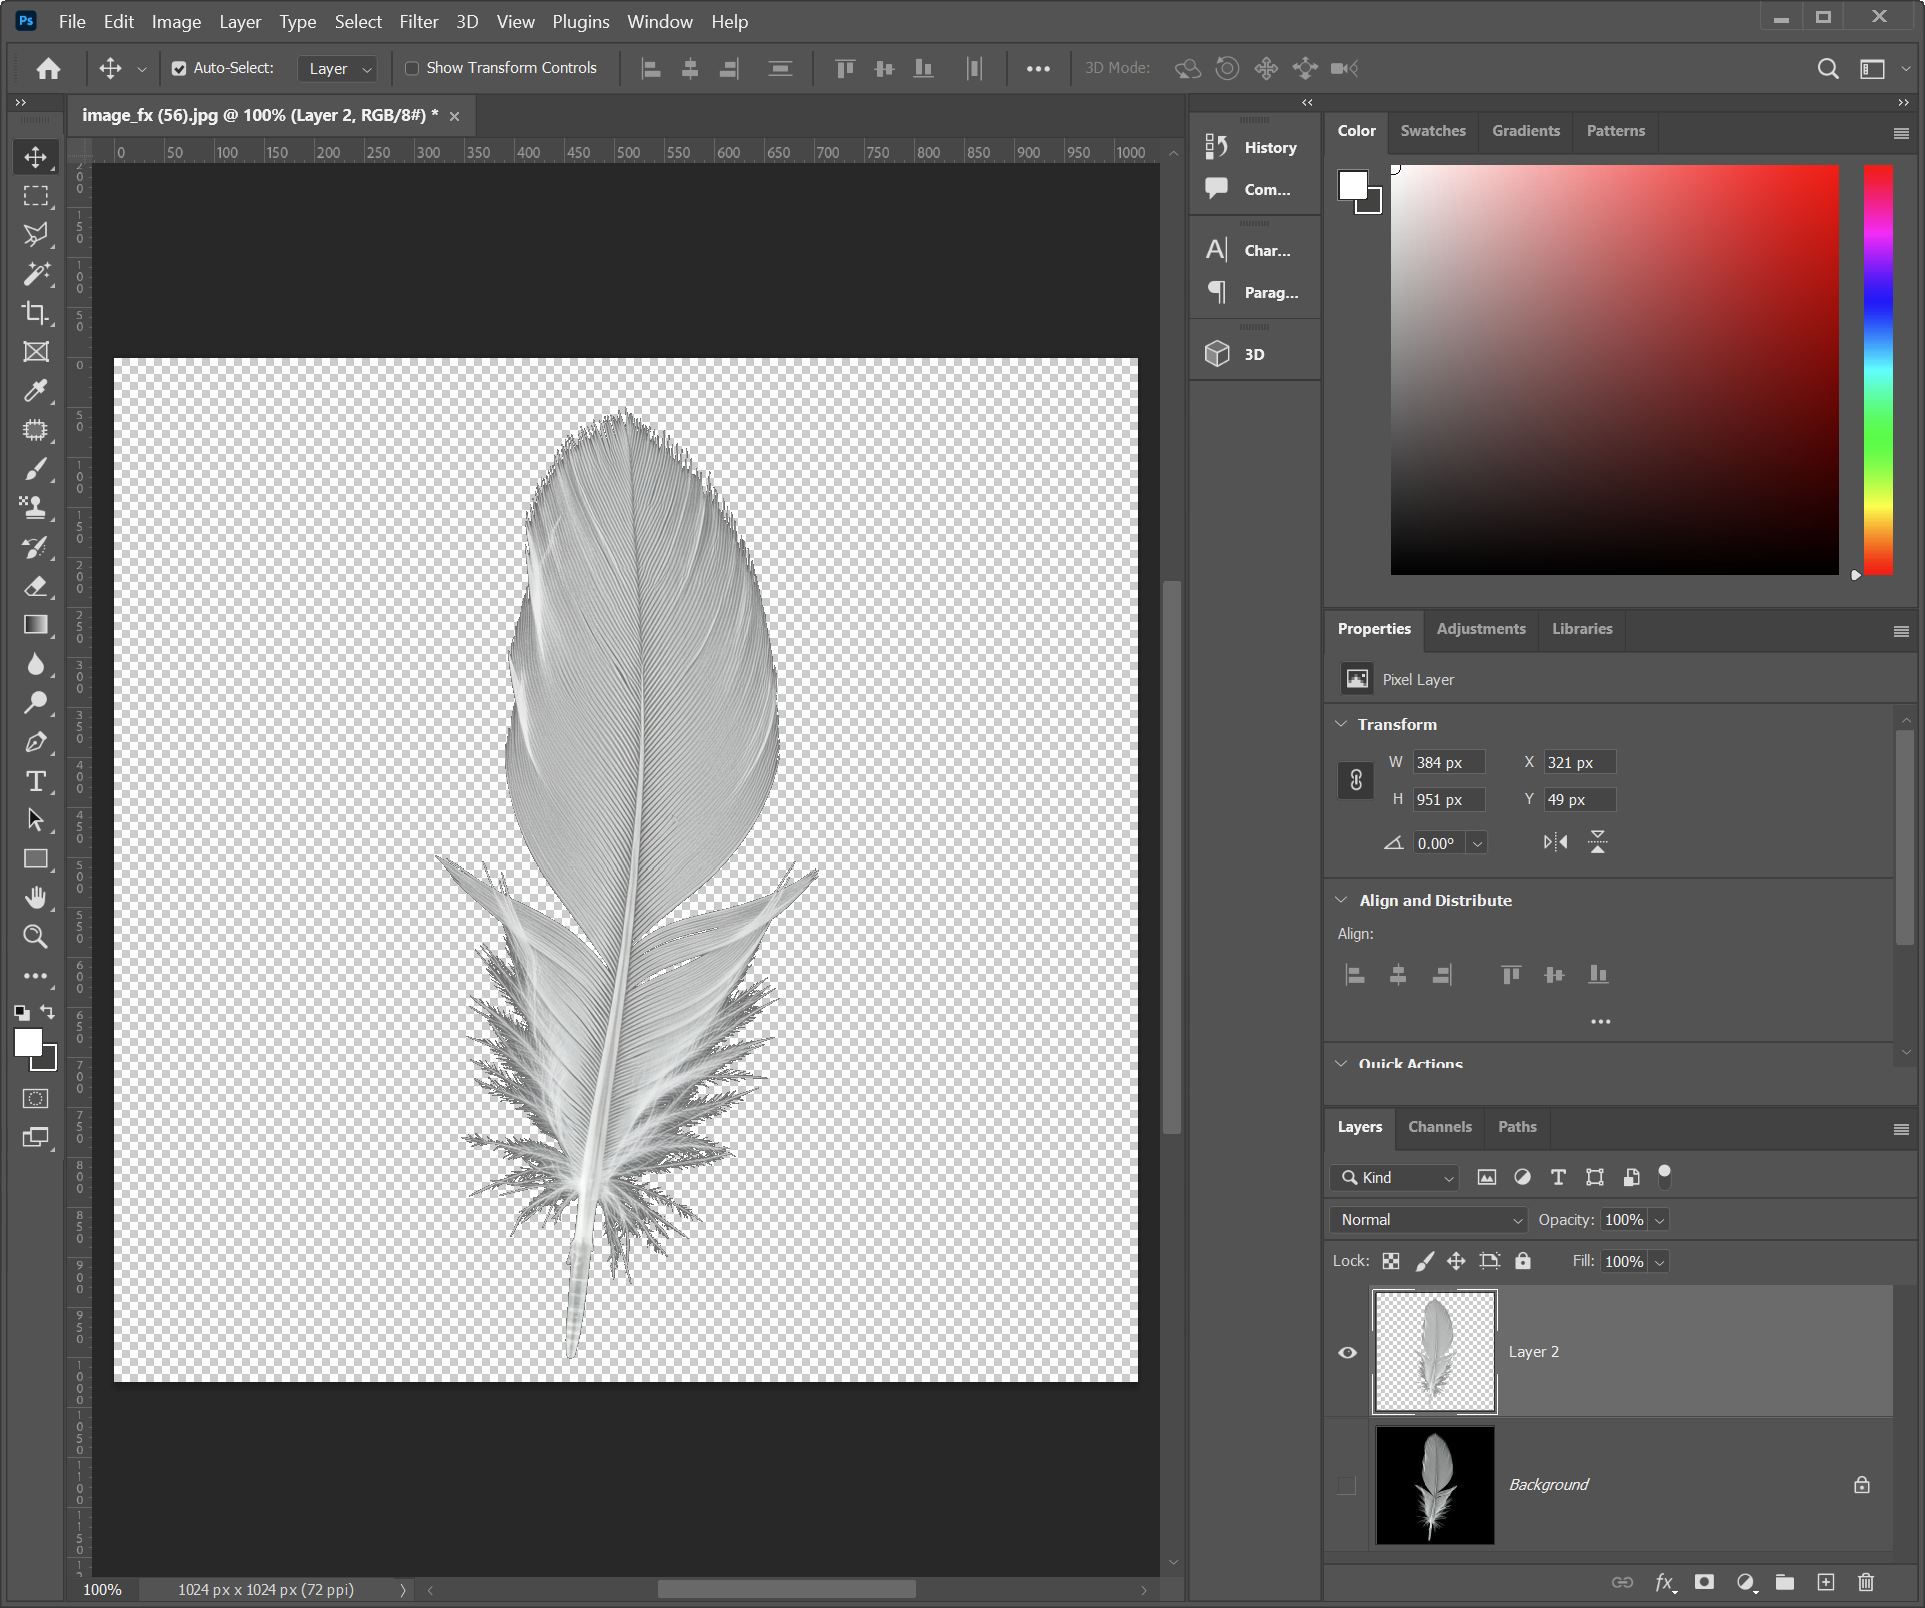Viewport: 1925px width, 1608px height.
Task: Click flip horizontal icon in Transform
Action: point(1555,842)
